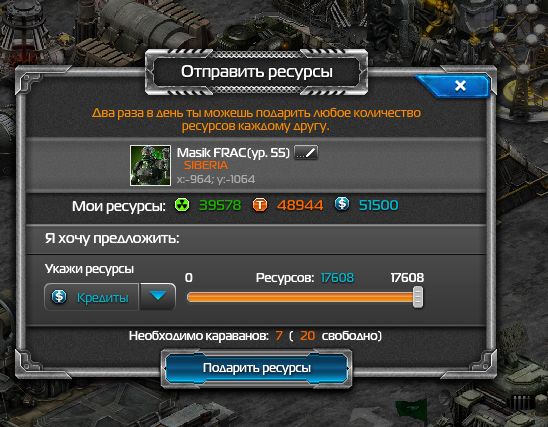Click the uranium amount 39578
The width and height of the screenshot is (548, 427).
point(220,205)
